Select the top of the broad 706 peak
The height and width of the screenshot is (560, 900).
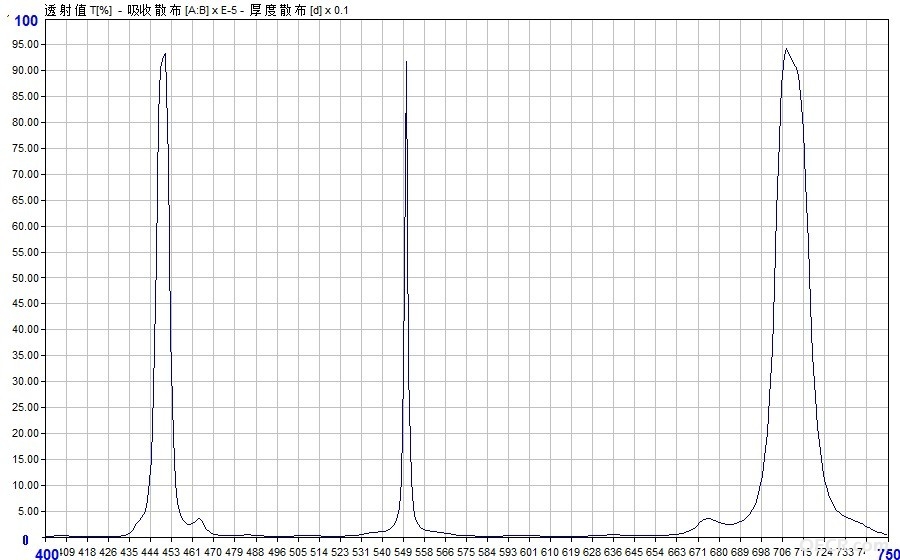786,49
